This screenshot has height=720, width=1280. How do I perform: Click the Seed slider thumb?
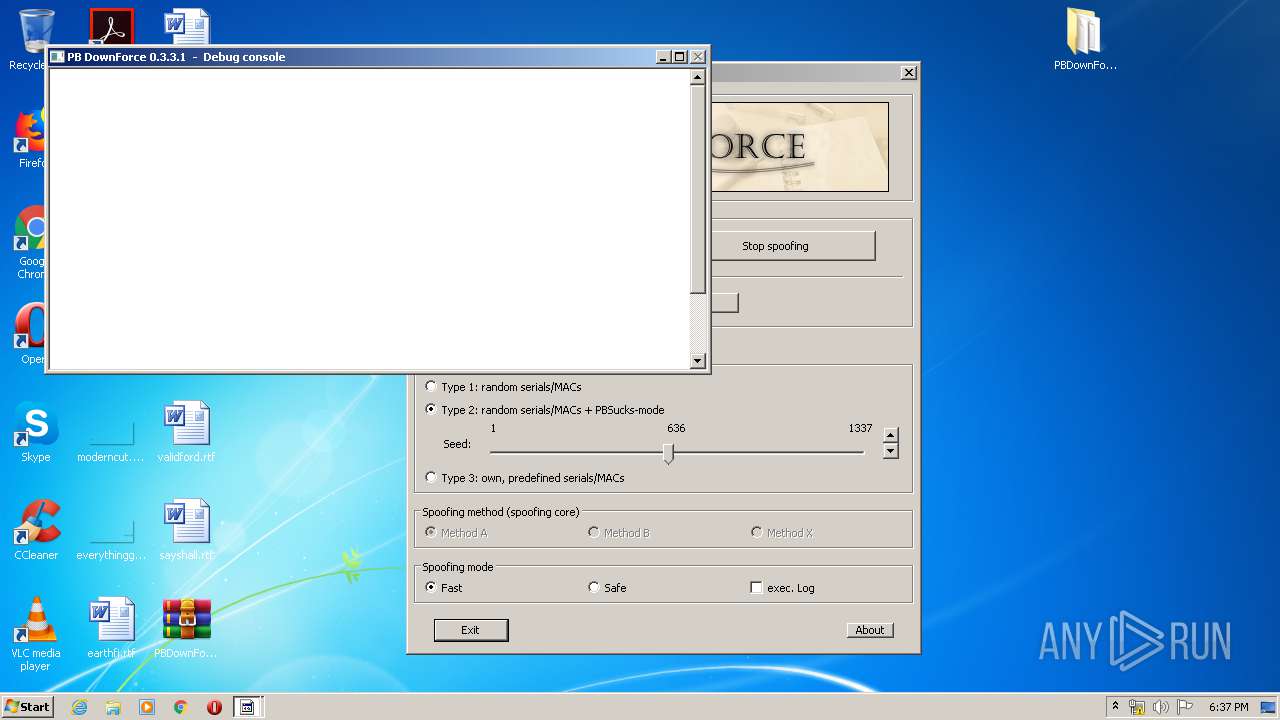pos(668,454)
